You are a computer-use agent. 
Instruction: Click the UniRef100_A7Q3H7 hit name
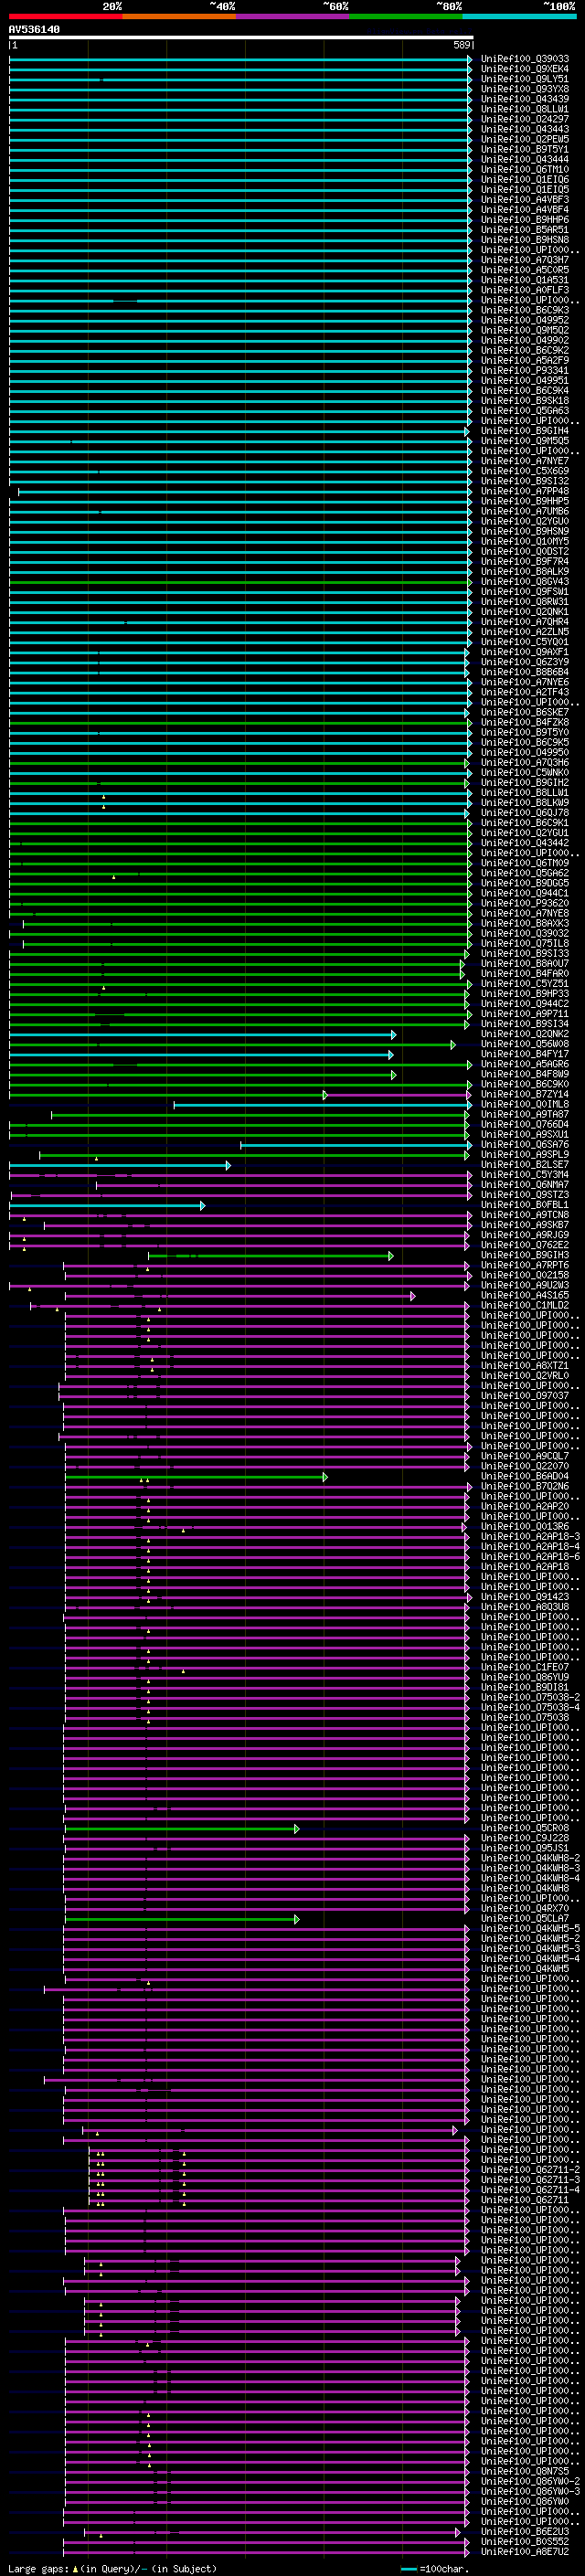pyautogui.click(x=525, y=260)
